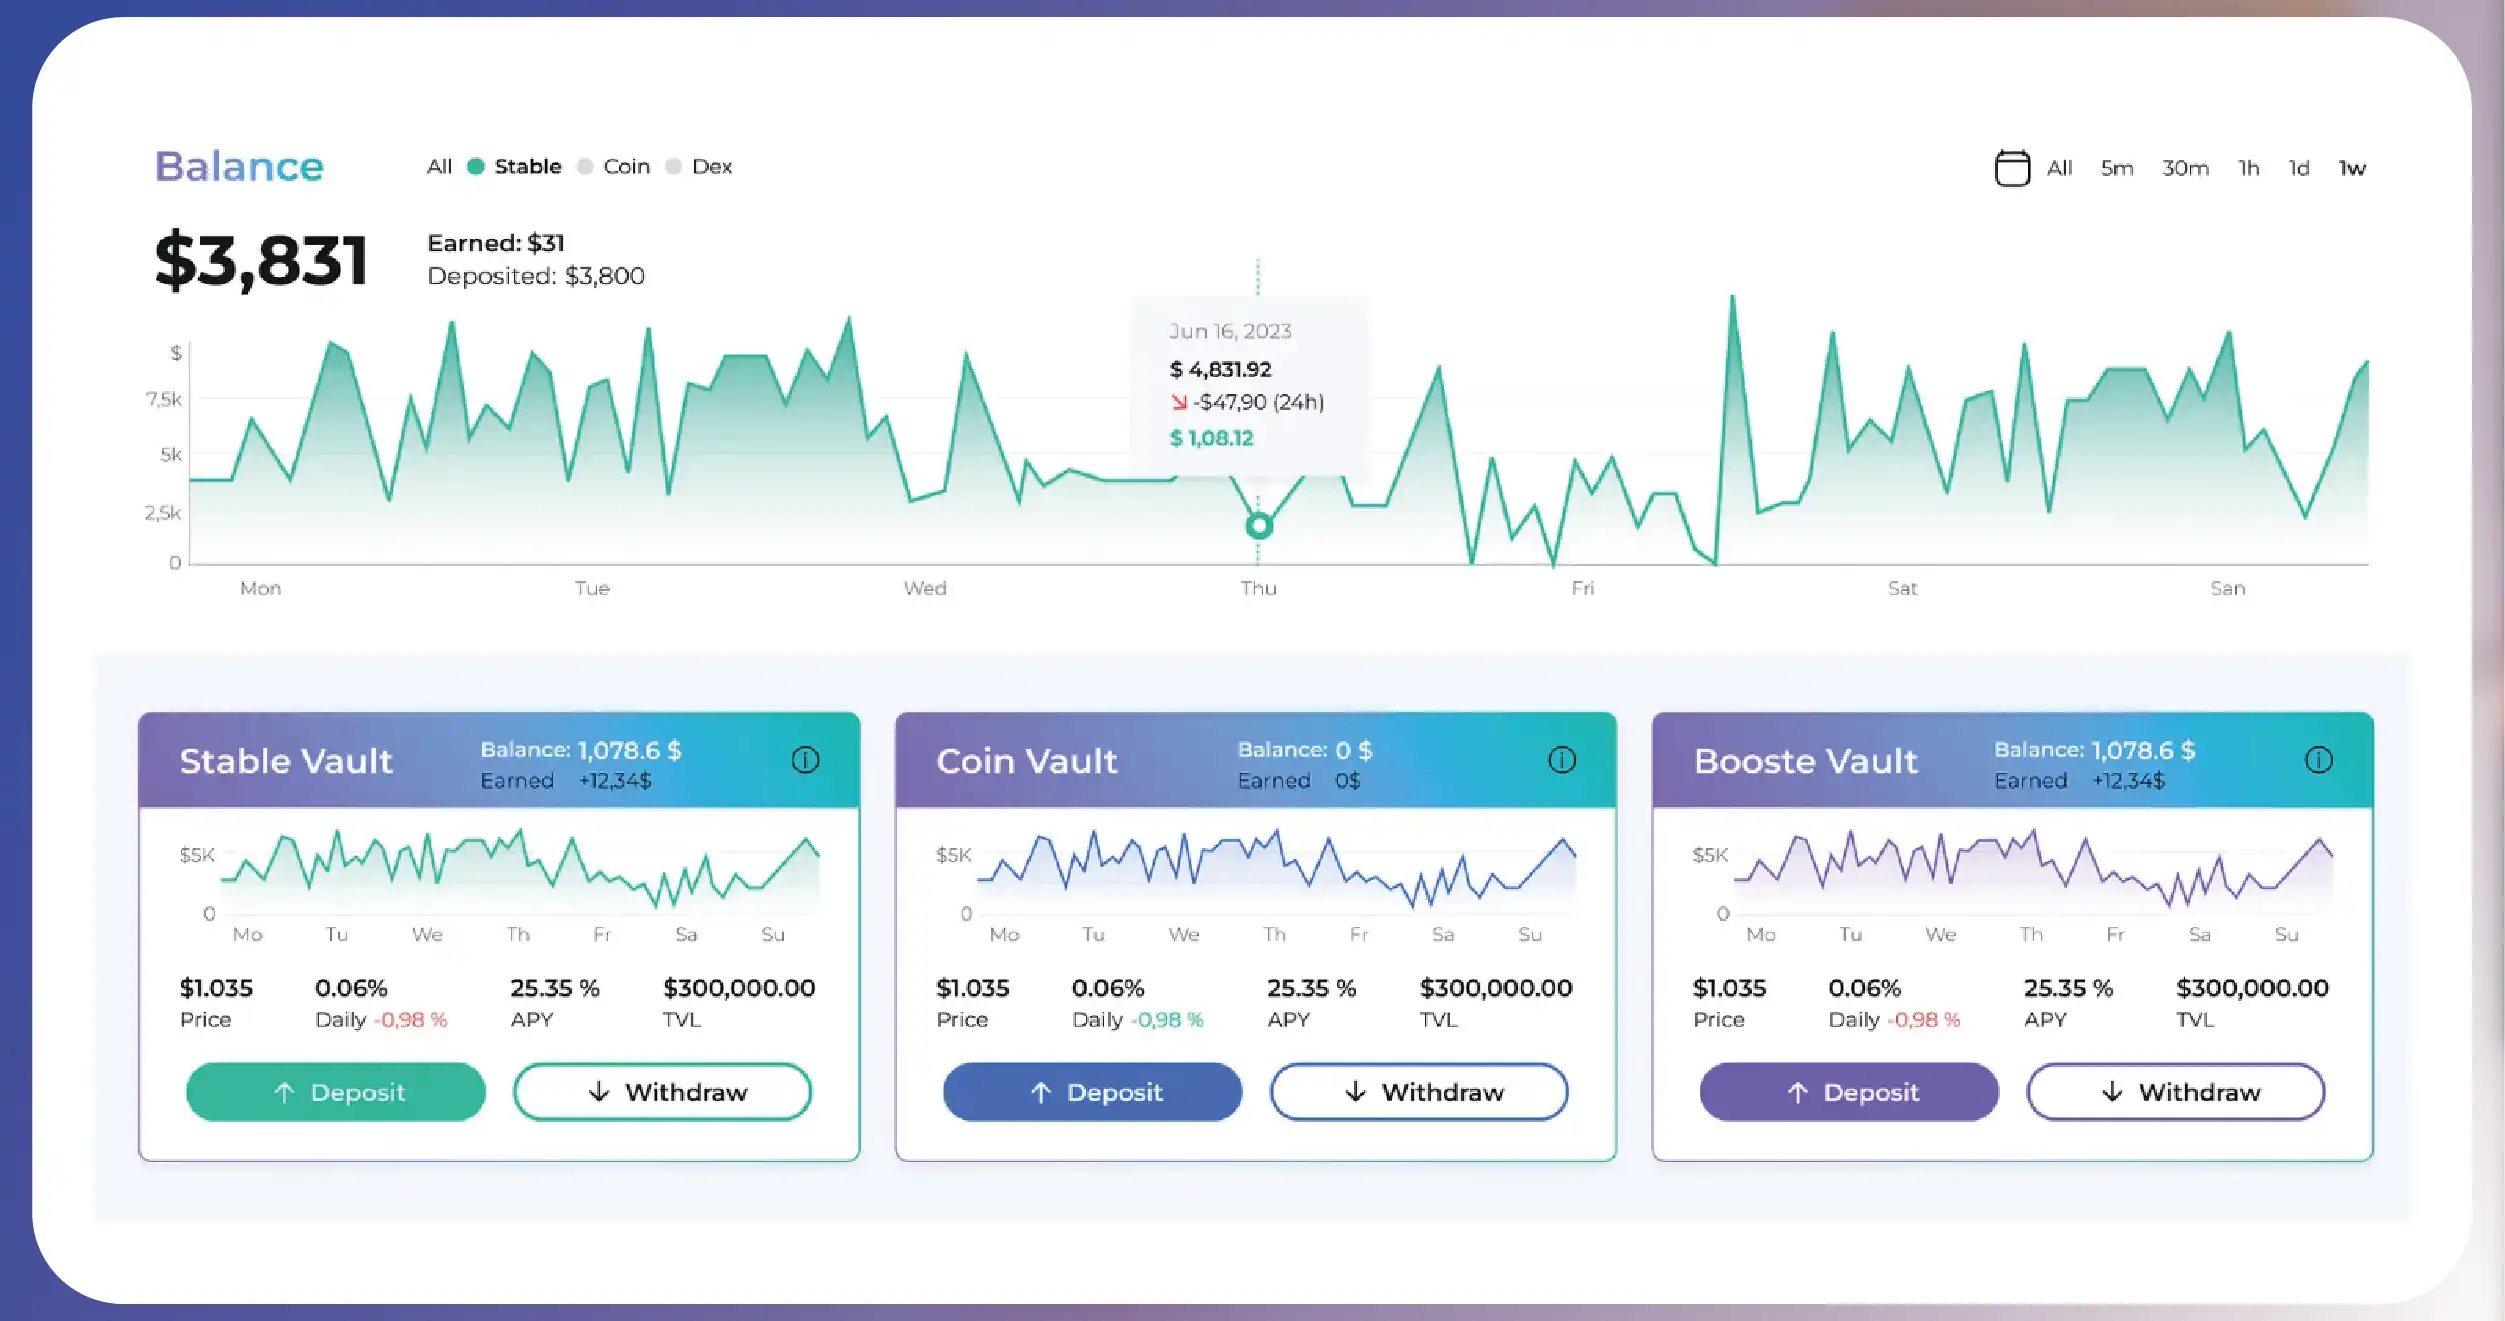Withdraw from the Stable Vault
2505x1321 pixels.
662,1092
